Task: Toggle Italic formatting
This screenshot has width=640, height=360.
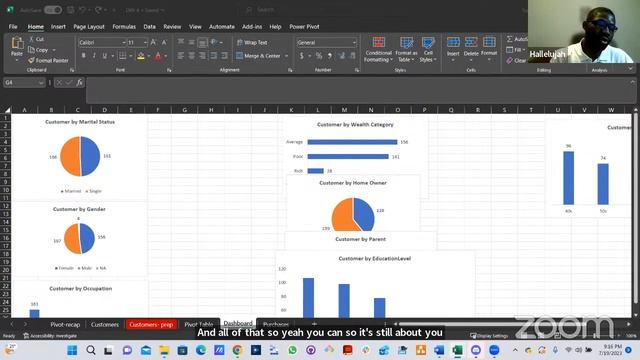Action: tap(94, 56)
